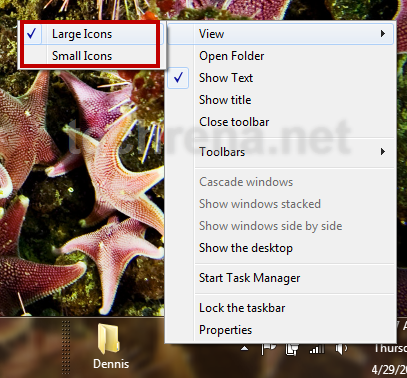Expand the View submenu arrow
Image resolution: width=407 pixels, height=378 pixels.
click(383, 34)
